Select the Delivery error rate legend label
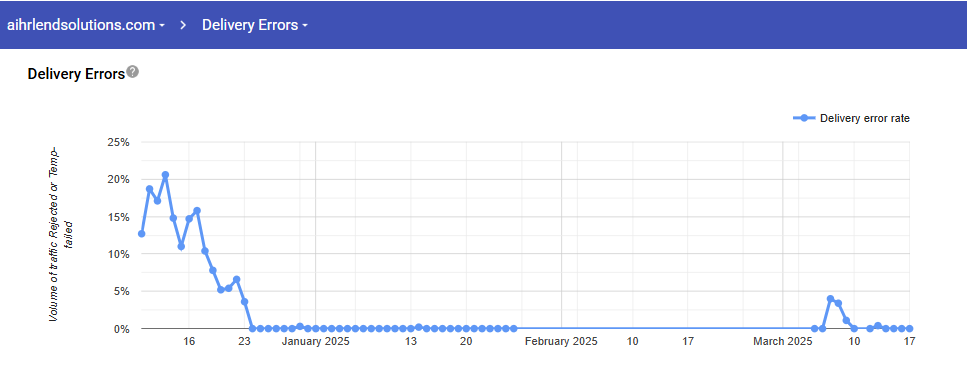967x385 pixels. tap(865, 118)
